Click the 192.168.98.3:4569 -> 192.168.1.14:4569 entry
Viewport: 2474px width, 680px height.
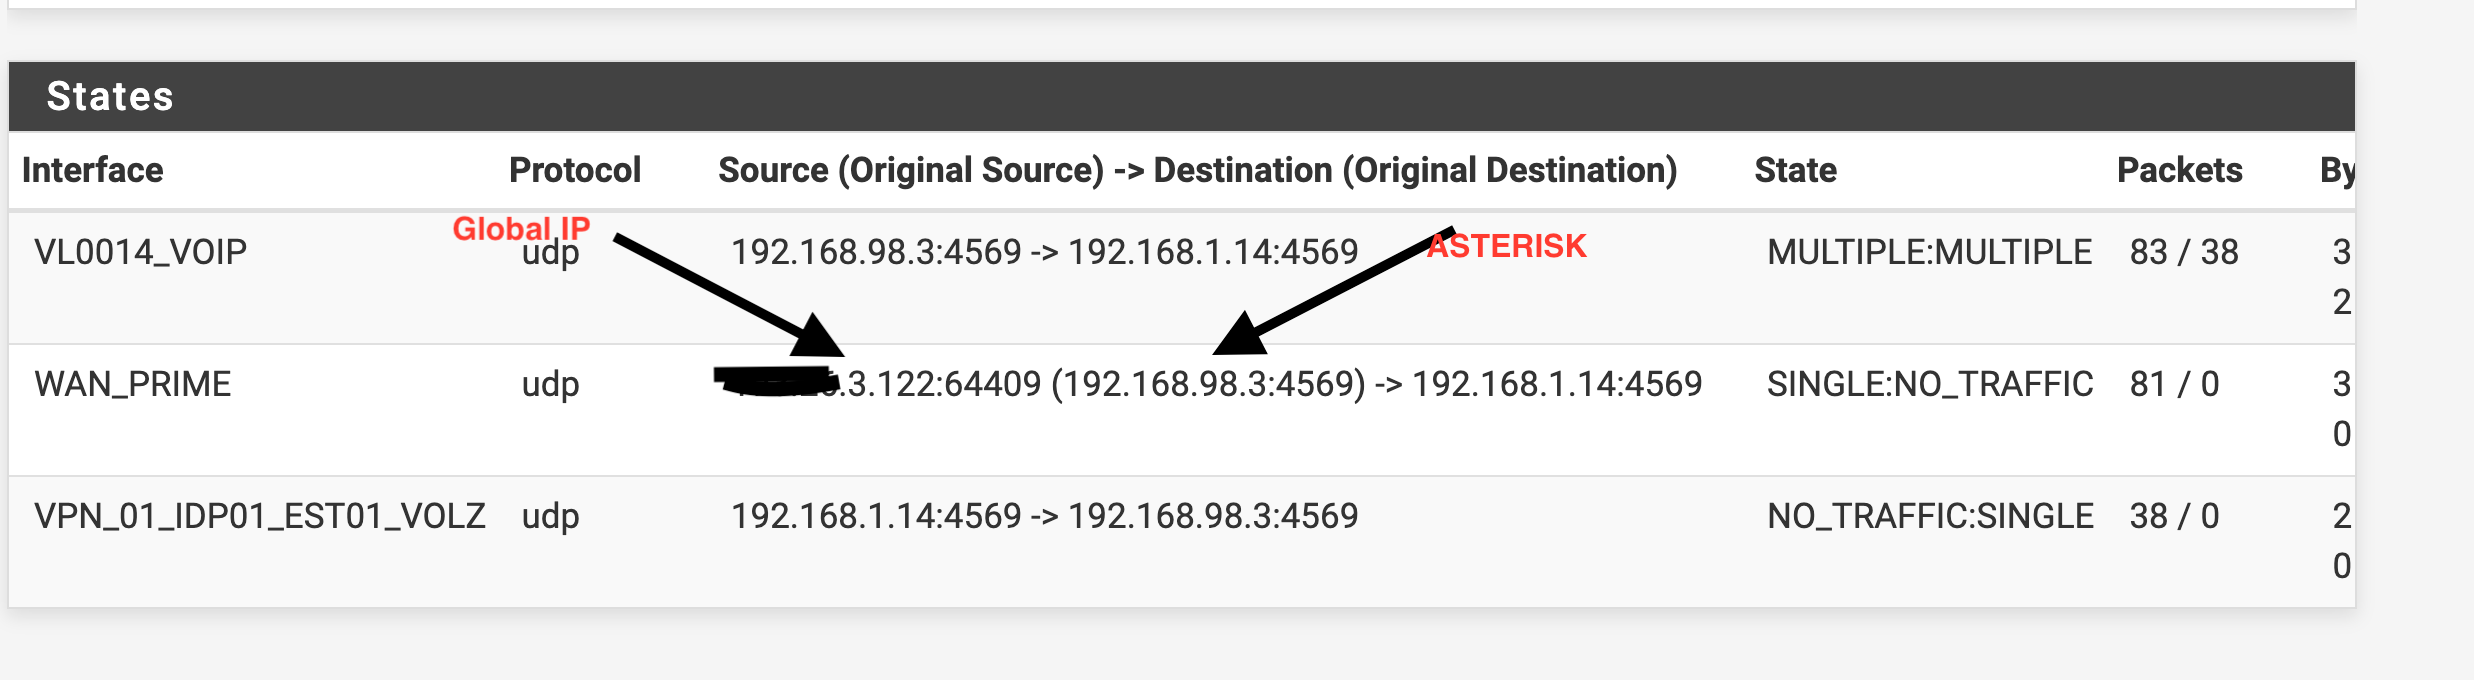pyautogui.click(x=1044, y=252)
